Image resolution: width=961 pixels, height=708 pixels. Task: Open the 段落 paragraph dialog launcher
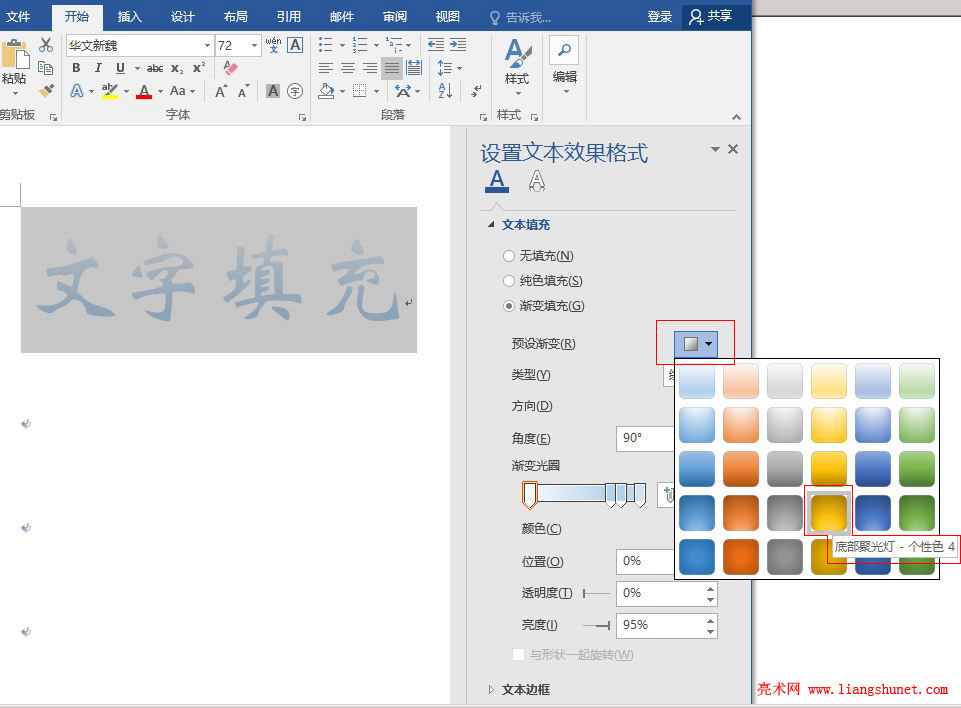pyautogui.click(x=484, y=117)
